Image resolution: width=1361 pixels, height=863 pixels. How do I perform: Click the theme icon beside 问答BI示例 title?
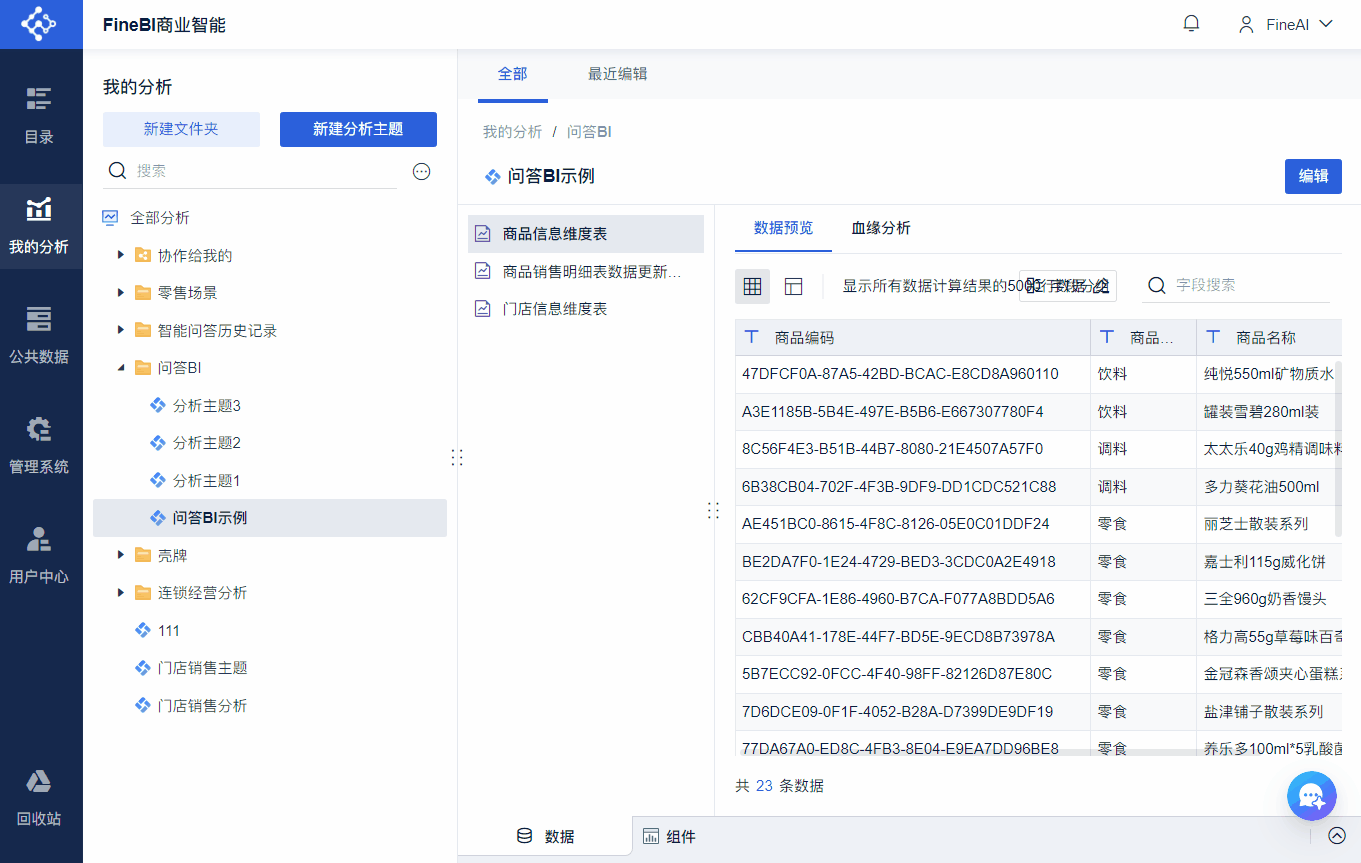click(492, 176)
